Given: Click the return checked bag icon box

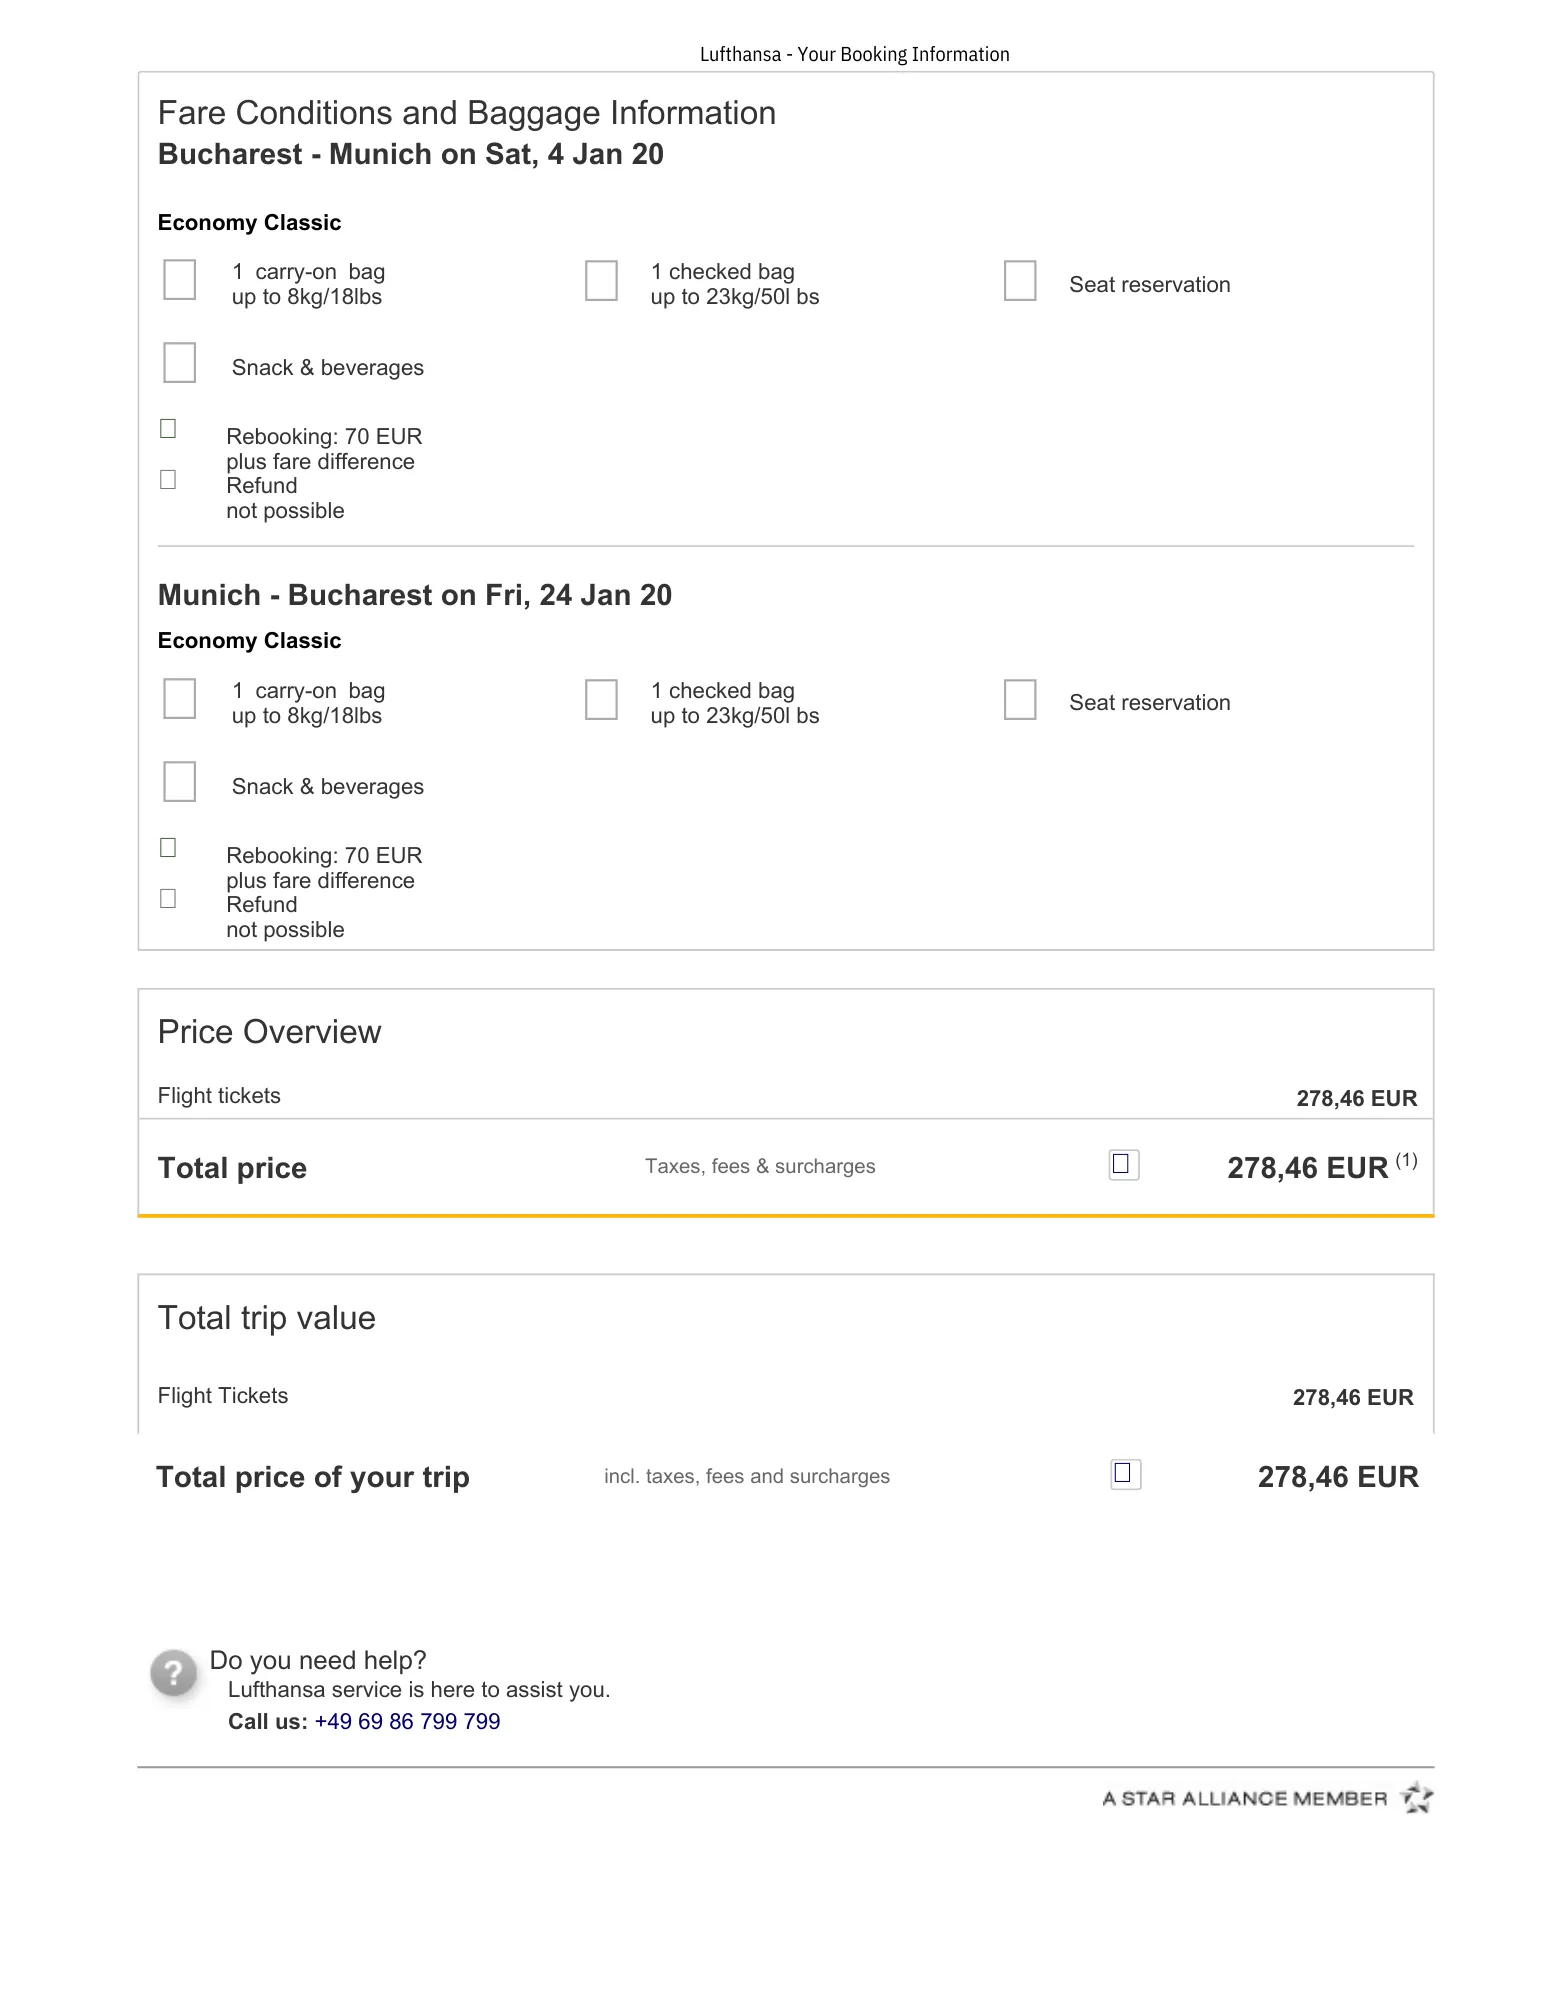Looking at the screenshot, I should pyautogui.click(x=601, y=700).
